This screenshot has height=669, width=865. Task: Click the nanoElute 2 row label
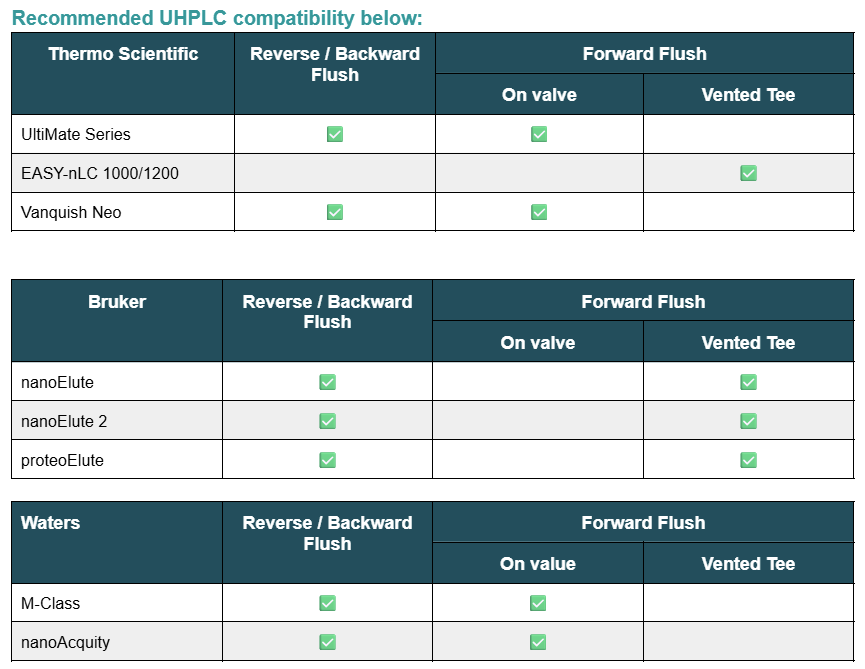tap(64, 421)
